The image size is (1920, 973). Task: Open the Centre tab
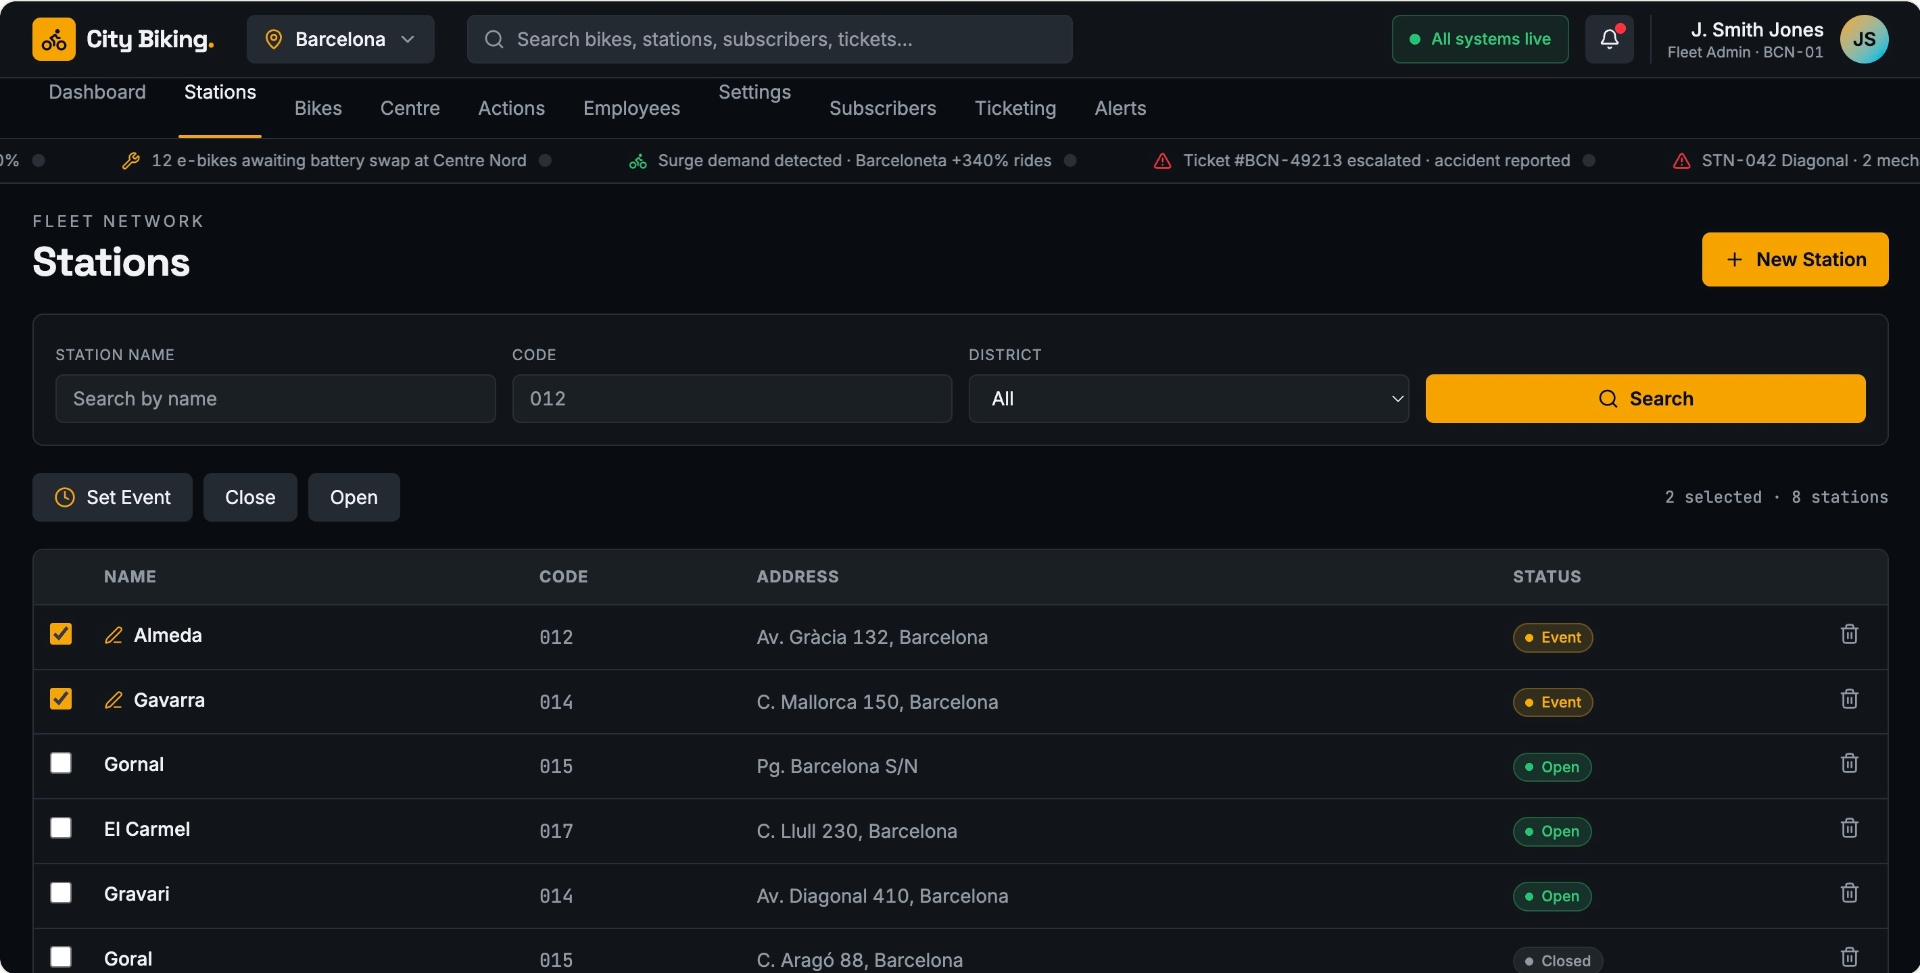pyautogui.click(x=410, y=108)
